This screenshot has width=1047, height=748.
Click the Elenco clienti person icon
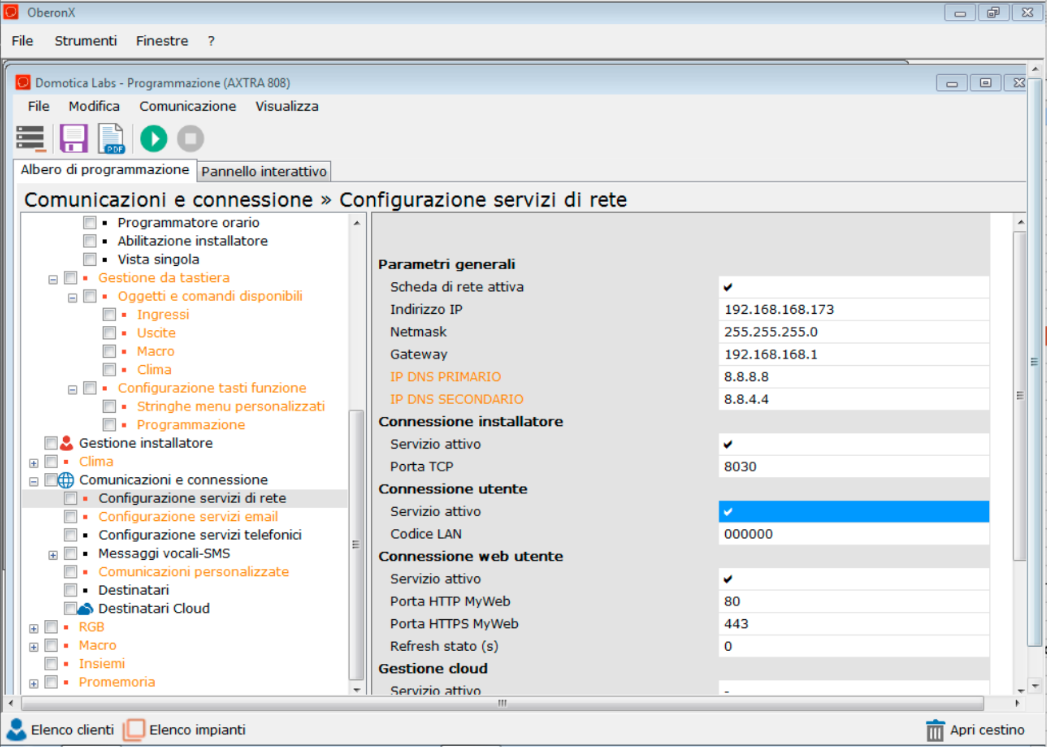pos(16,730)
